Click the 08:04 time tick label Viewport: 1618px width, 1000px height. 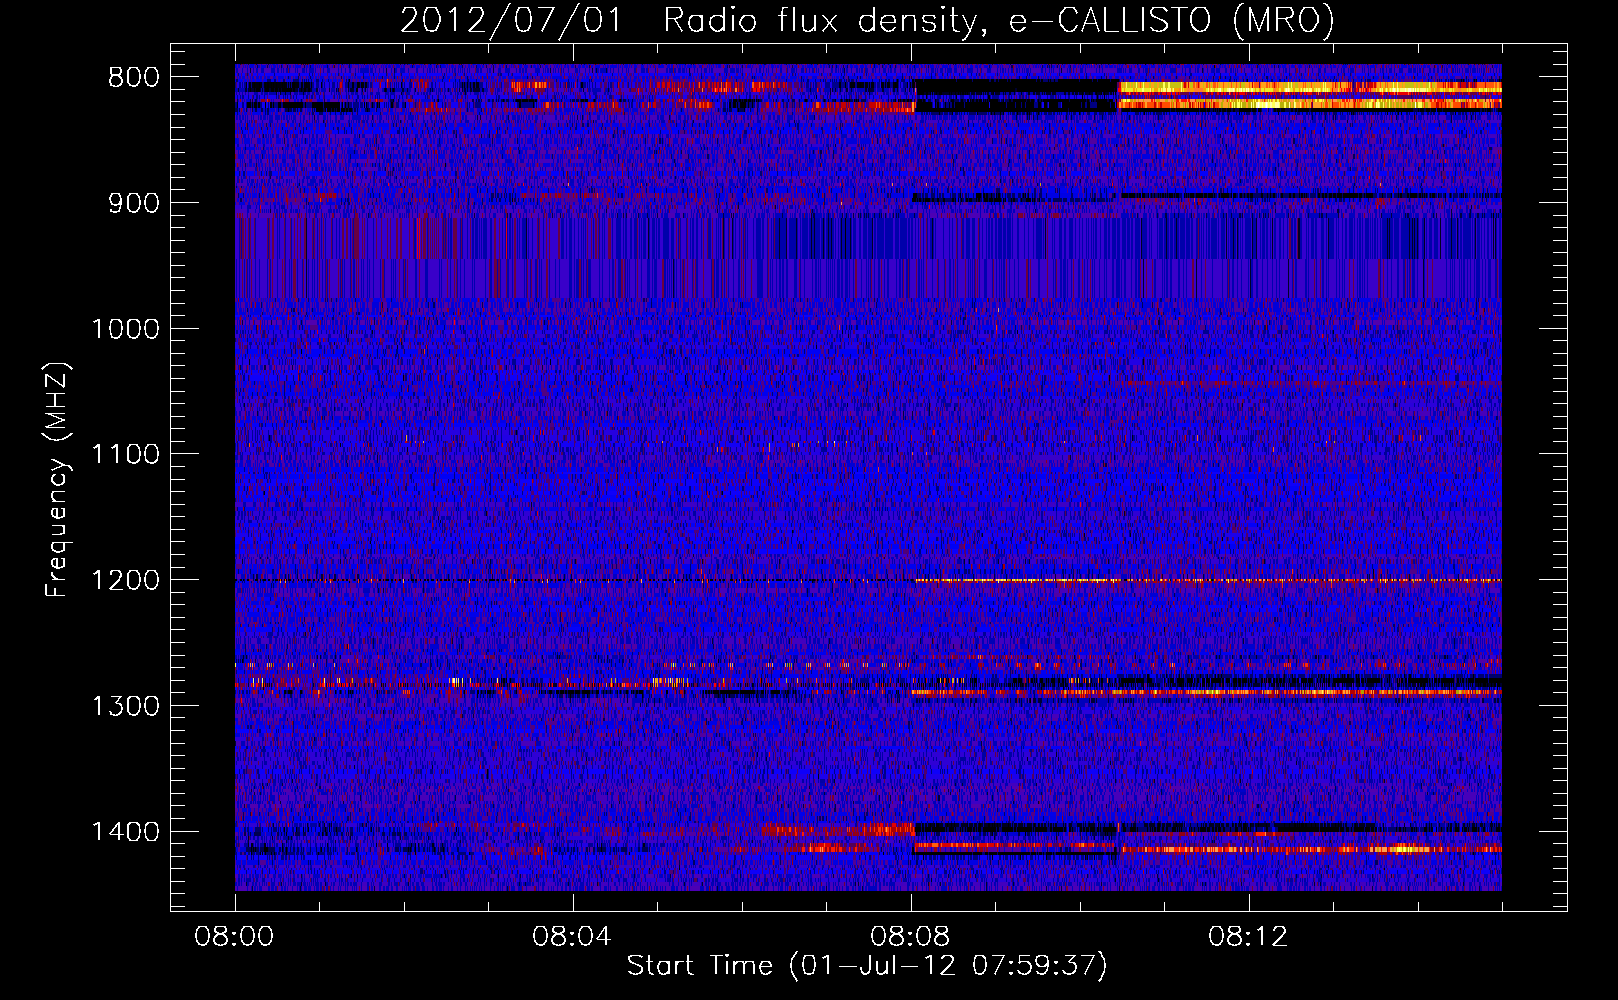[572, 937]
